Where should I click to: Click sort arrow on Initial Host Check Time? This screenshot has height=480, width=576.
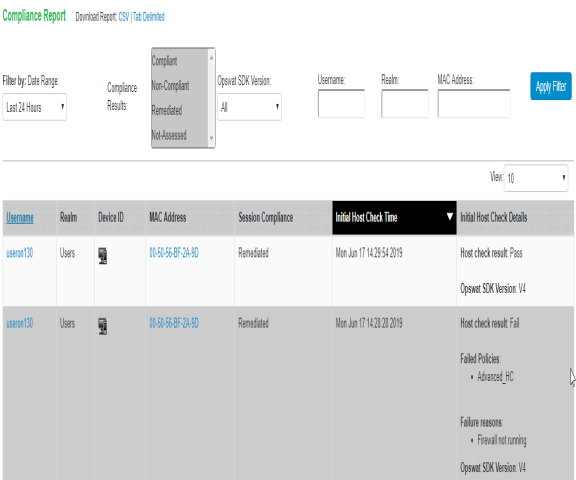pos(449,216)
